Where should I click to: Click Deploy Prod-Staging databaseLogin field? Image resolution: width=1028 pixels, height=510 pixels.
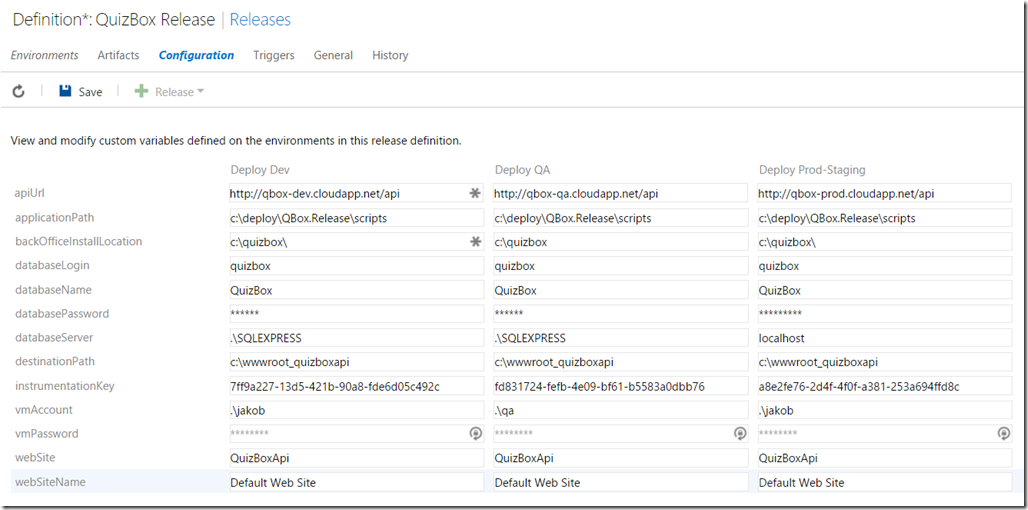[884, 265]
